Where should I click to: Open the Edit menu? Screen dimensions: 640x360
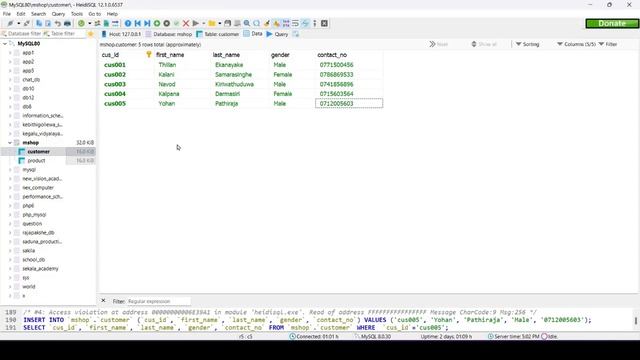[x=21, y=14]
